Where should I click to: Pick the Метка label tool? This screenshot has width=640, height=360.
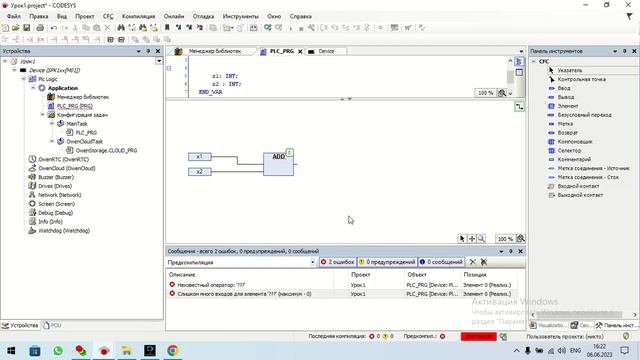coord(565,124)
